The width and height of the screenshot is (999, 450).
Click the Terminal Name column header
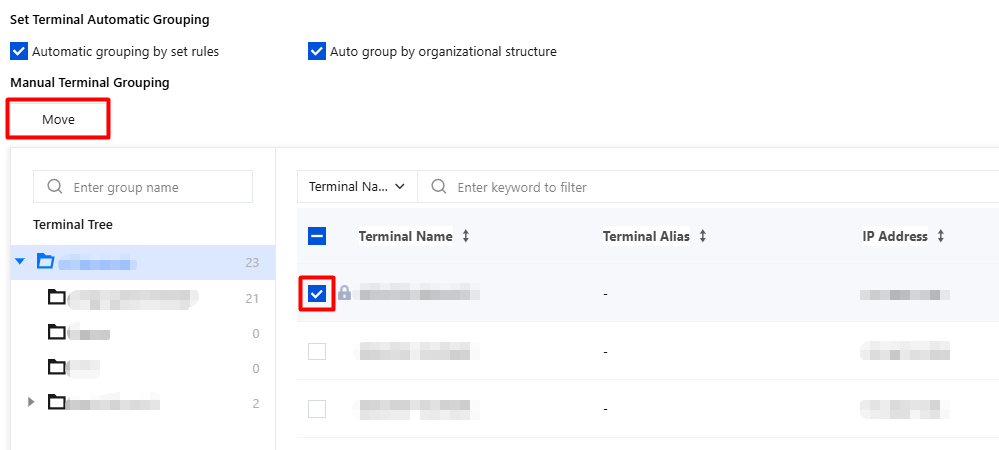click(x=406, y=236)
